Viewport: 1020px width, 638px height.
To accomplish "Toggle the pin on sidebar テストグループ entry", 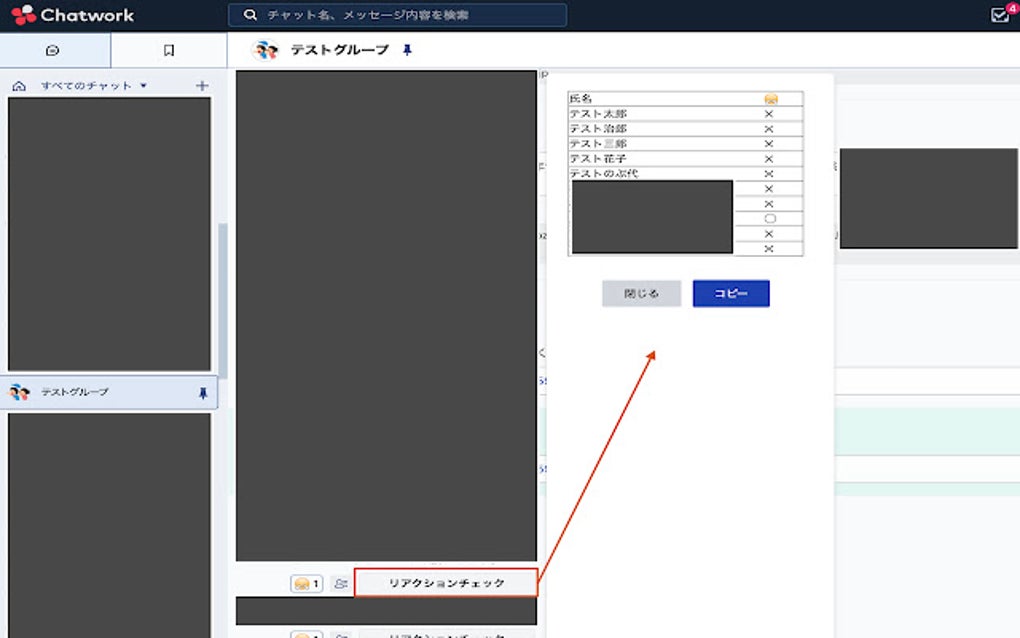I will pos(203,393).
